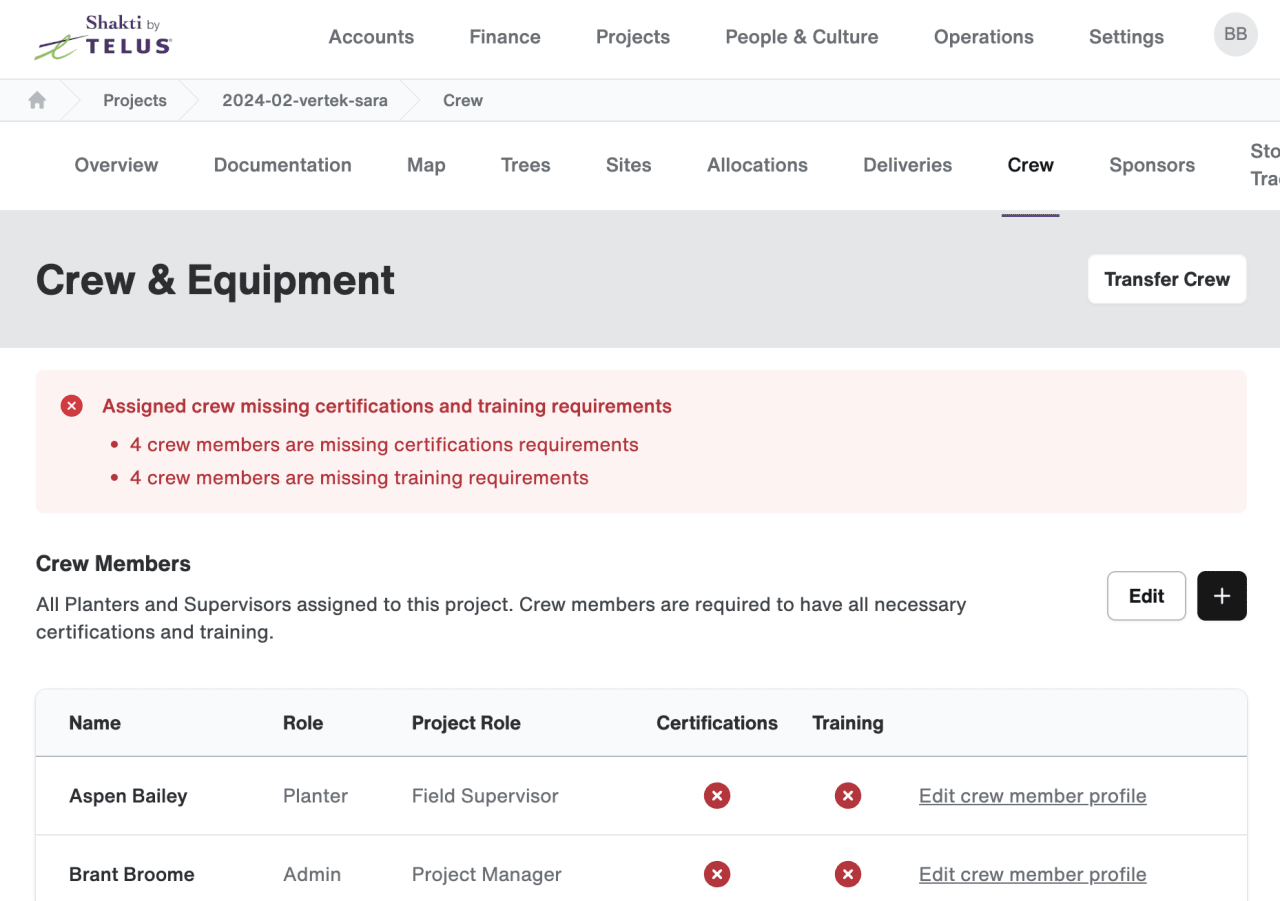Image resolution: width=1280 pixels, height=901 pixels.
Task: Click the Shakti by TELUS logo
Action: [103, 37]
